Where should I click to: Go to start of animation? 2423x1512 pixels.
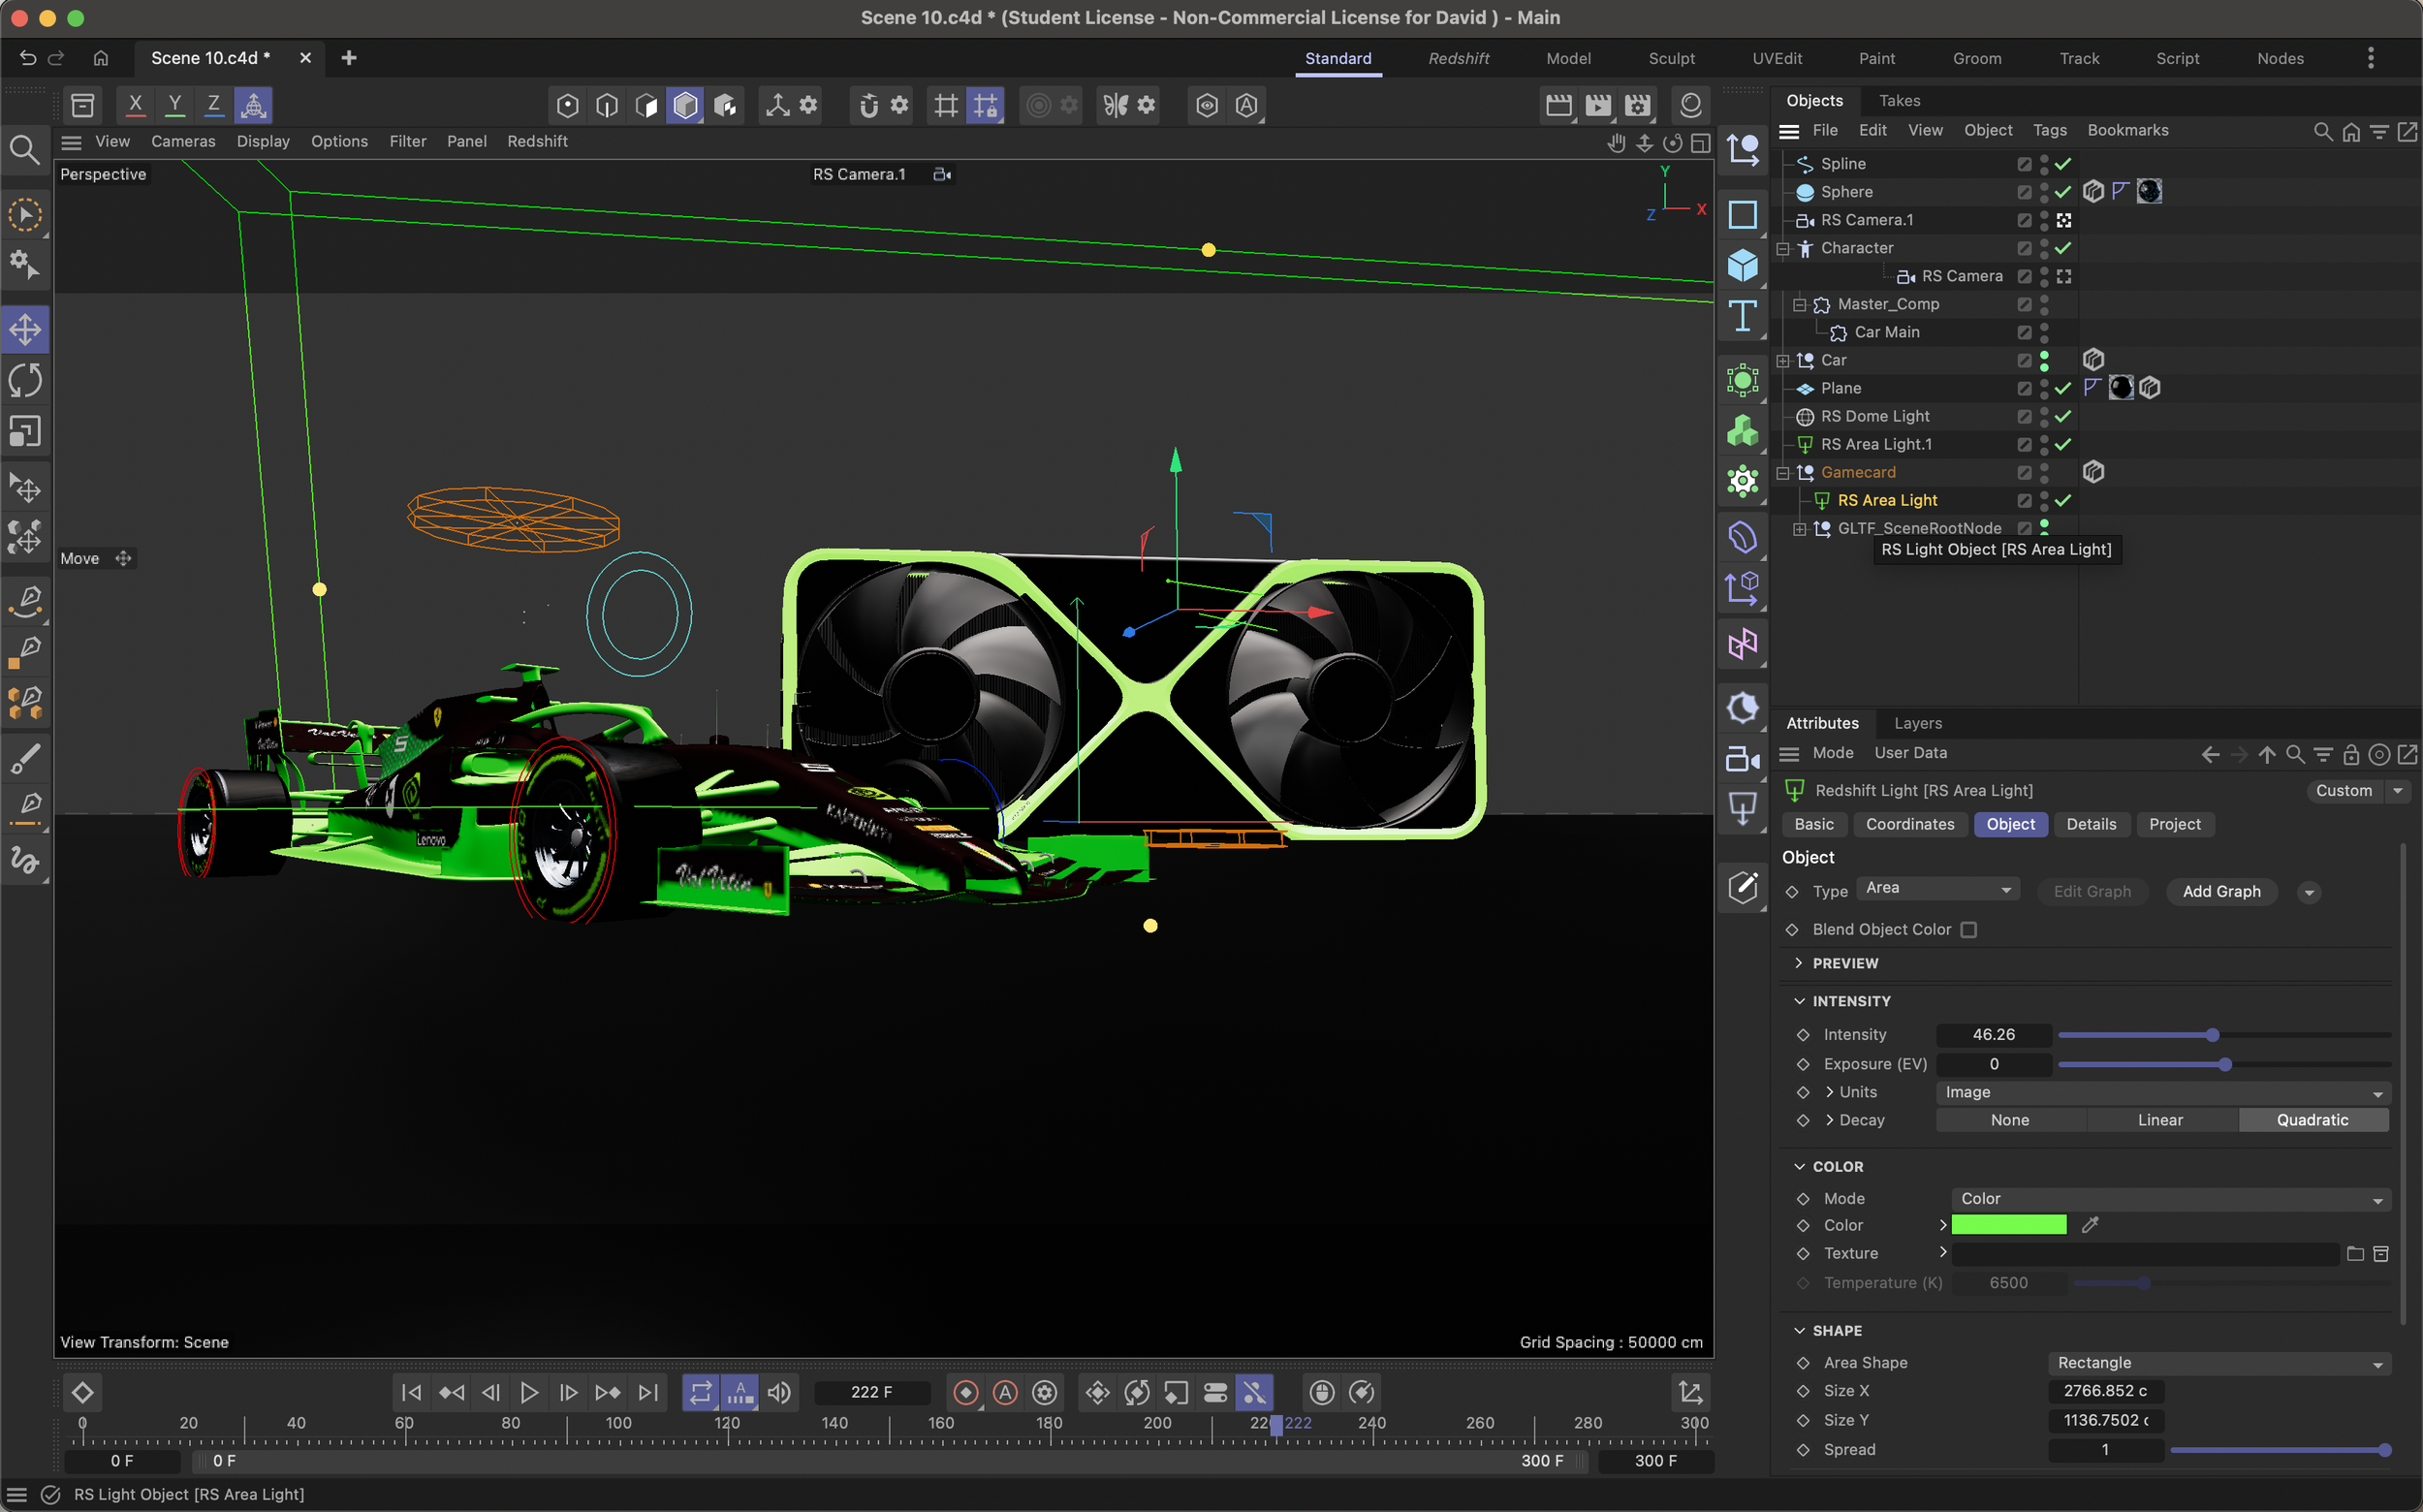(x=410, y=1392)
